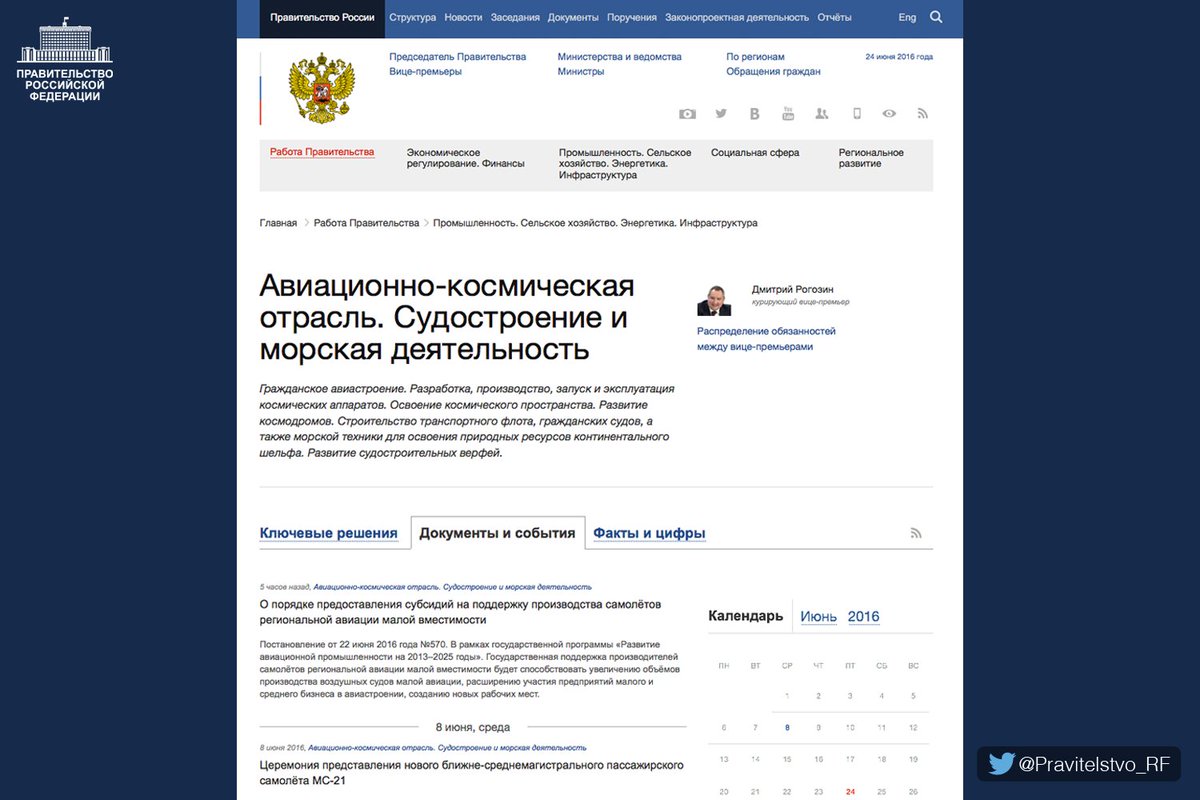The height and width of the screenshot is (800, 1200).
Task: Click the Промышленность. Сельское хозяйство breadcrumb
Action: pyautogui.click(x=595, y=223)
